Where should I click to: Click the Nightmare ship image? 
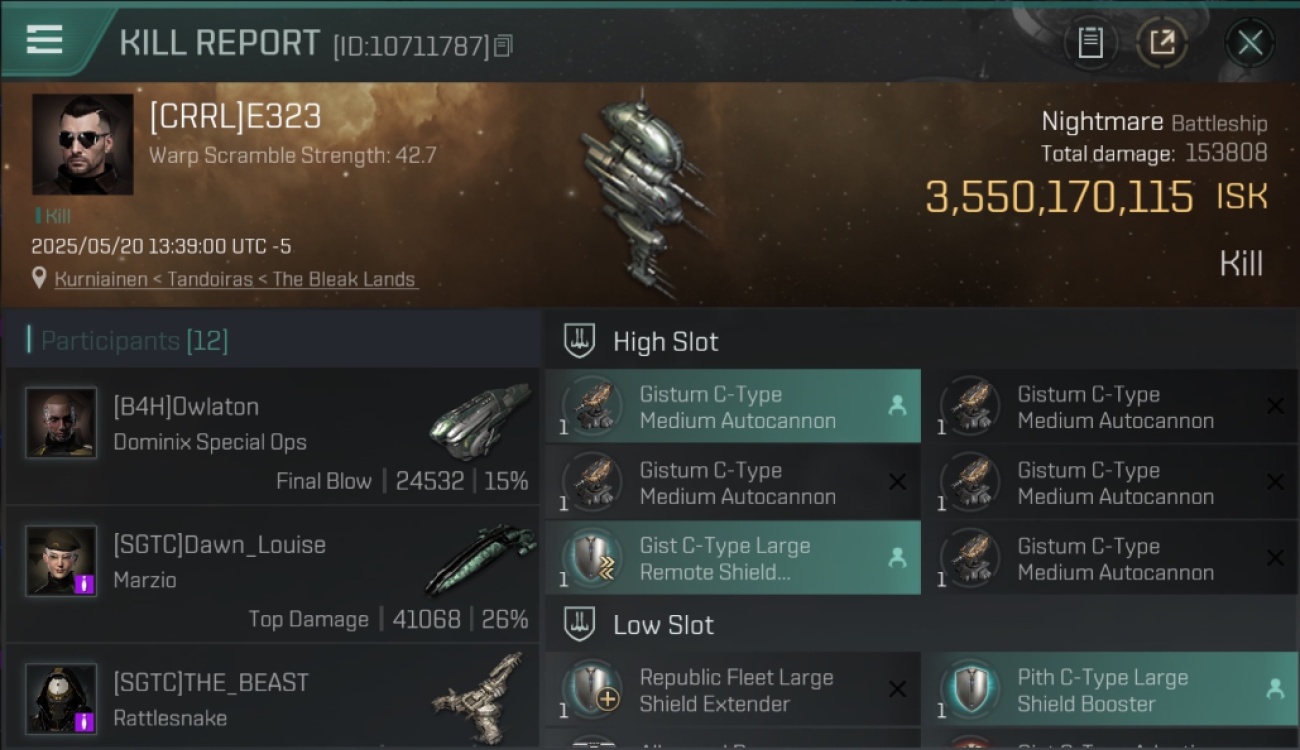[x=645, y=192]
